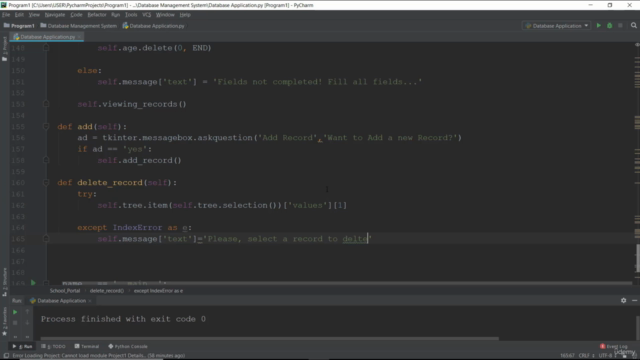Change CRLF line separator in status bar
Screen dimensions: 640x360
point(586,356)
